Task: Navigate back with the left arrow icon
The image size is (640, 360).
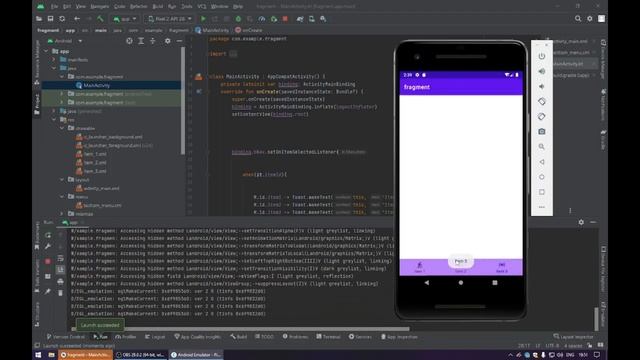Action: coord(77,19)
